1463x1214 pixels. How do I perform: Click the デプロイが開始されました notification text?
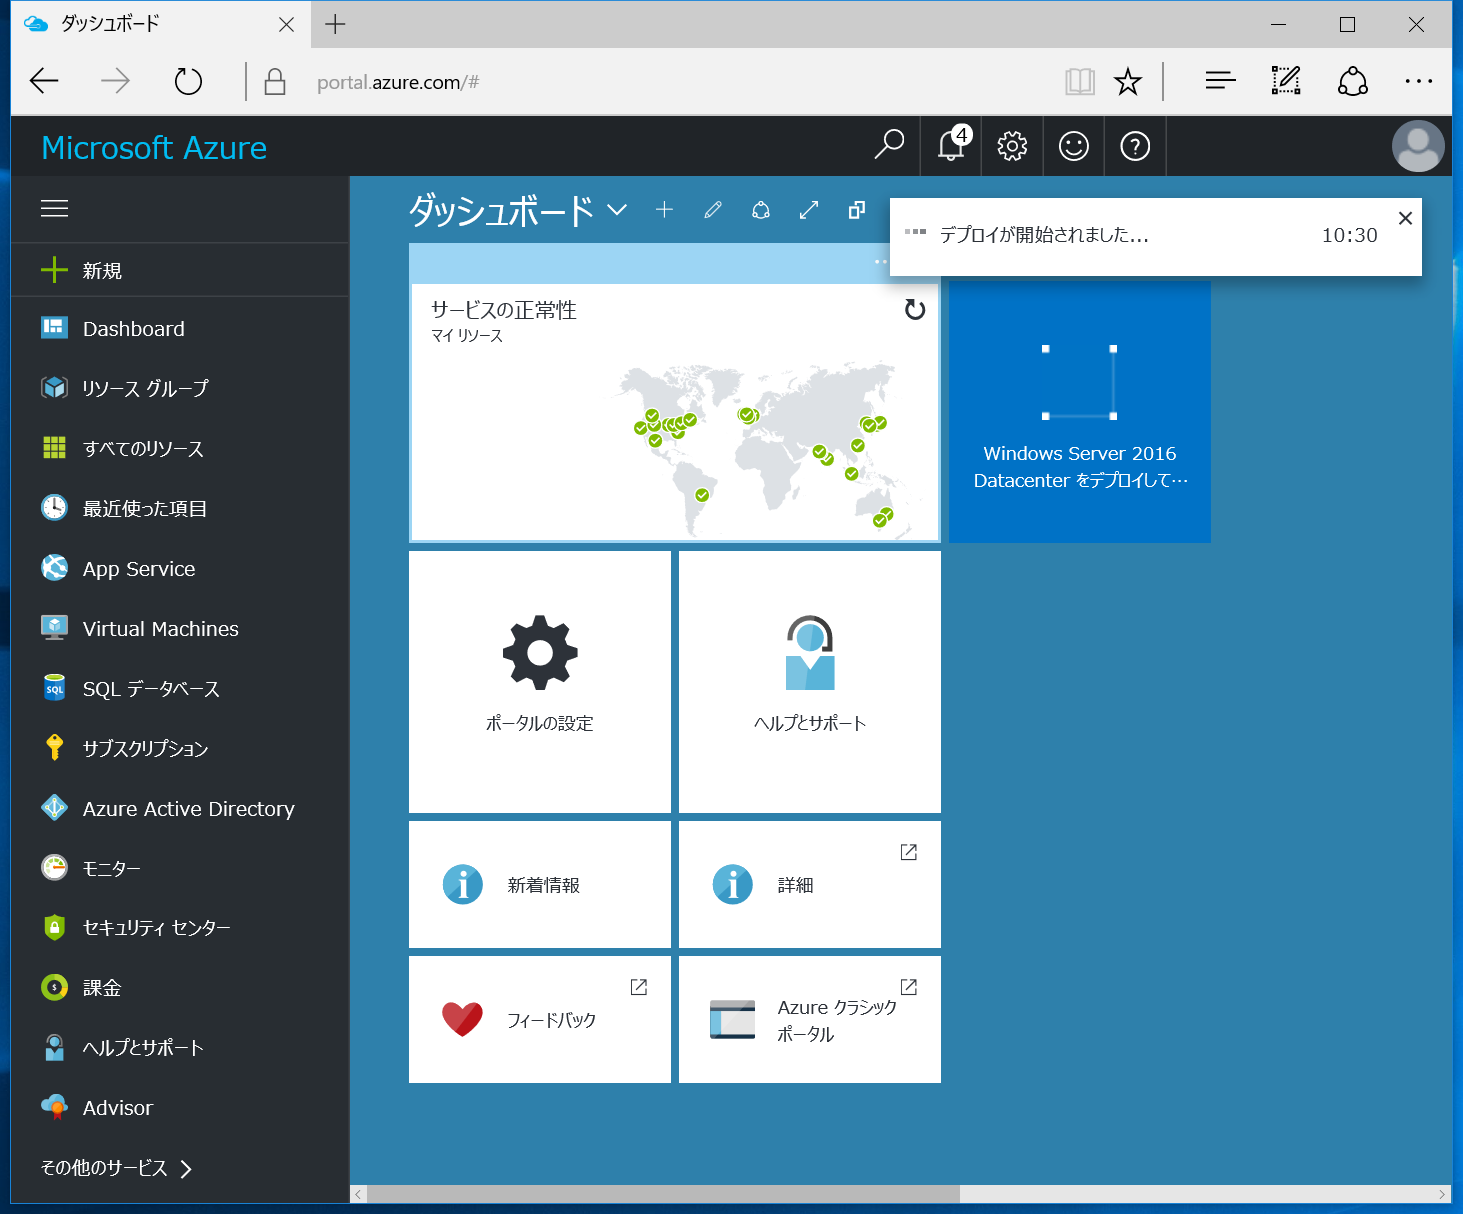click(1044, 235)
